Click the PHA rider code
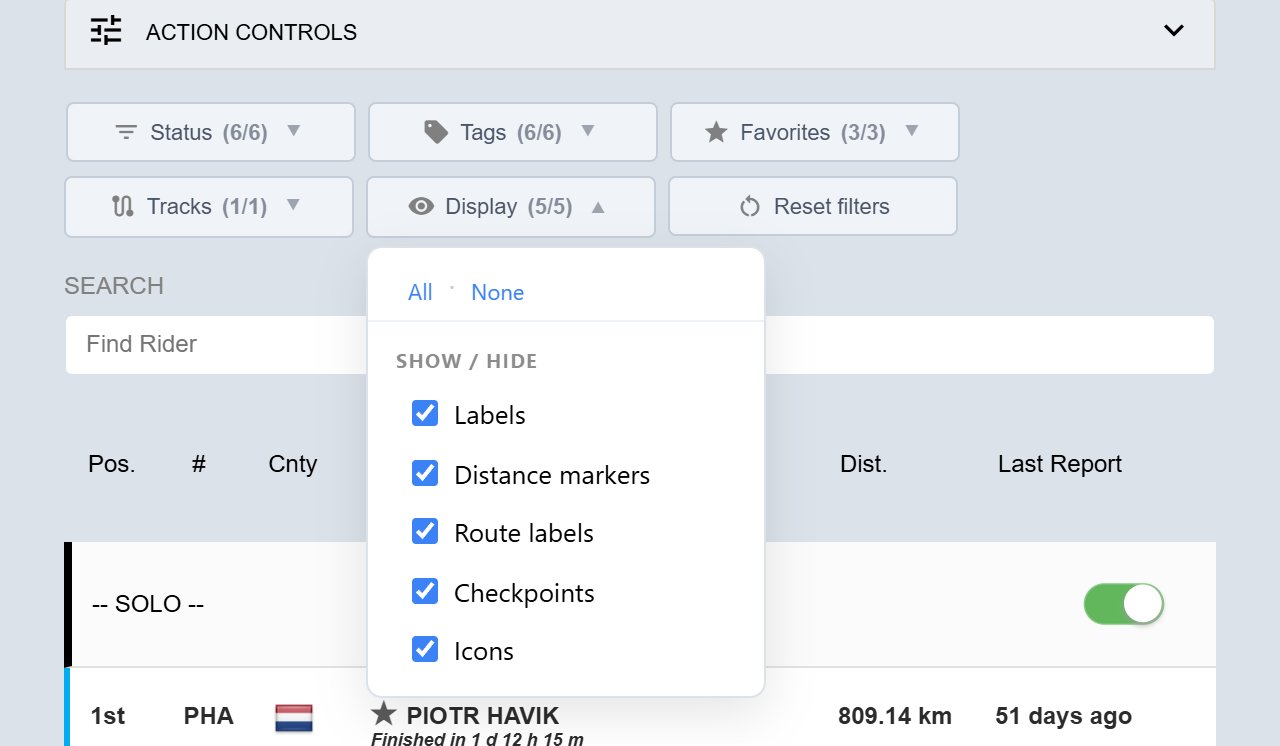Screen dimensions: 1280x746 [209, 716]
